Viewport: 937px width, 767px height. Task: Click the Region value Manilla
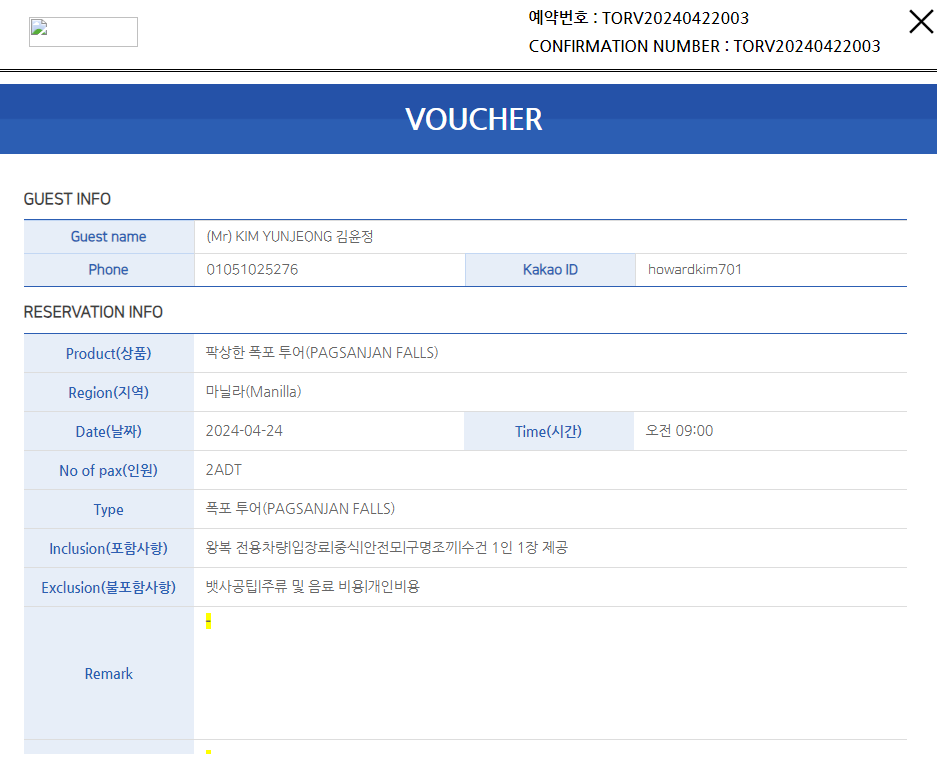pos(253,392)
